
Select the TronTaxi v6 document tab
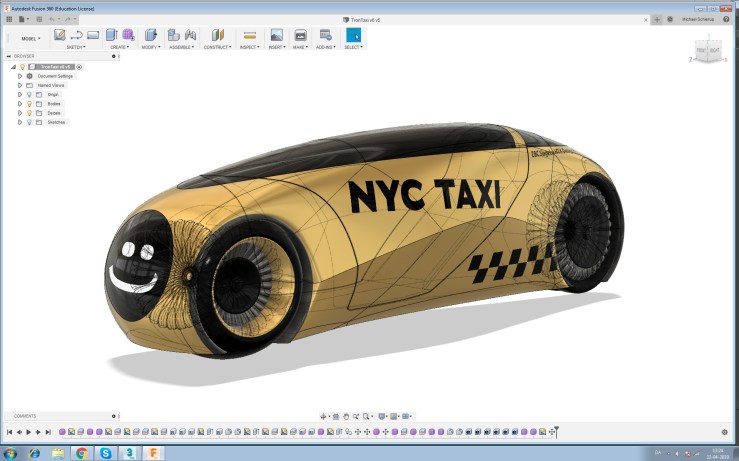(362, 20)
